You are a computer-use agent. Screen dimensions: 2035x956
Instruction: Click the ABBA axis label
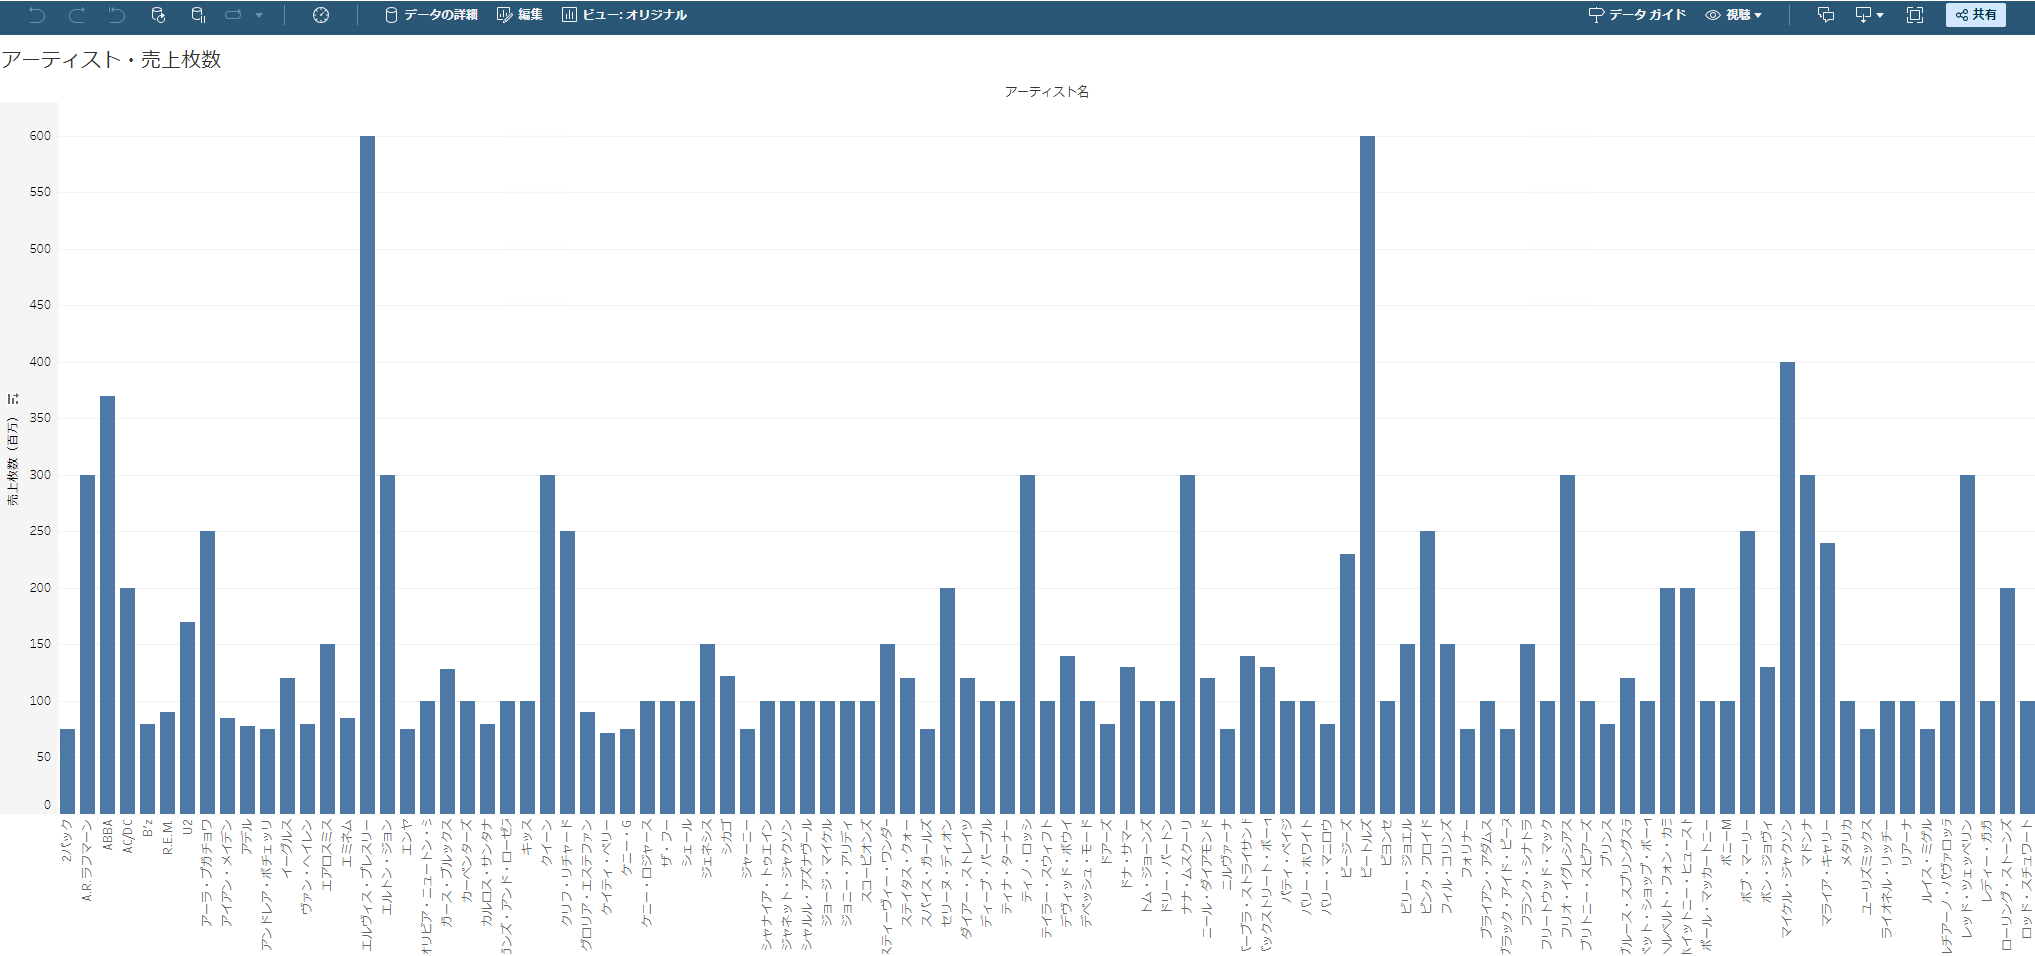click(x=107, y=836)
